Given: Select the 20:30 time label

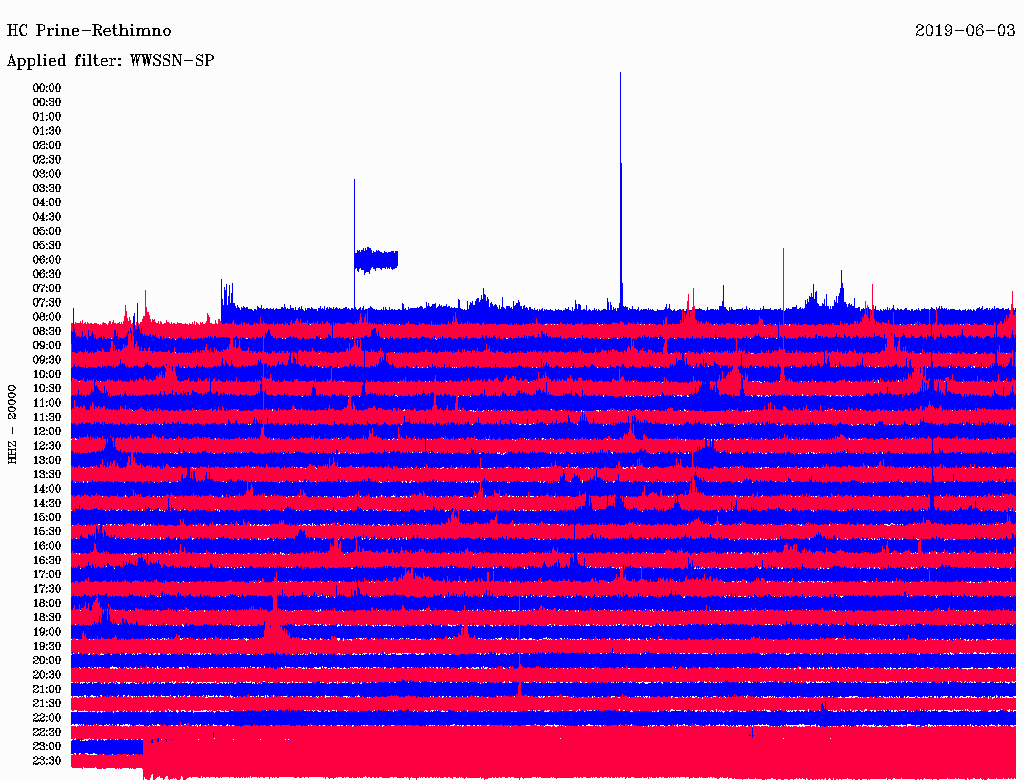Looking at the screenshot, I should pos(46,675).
